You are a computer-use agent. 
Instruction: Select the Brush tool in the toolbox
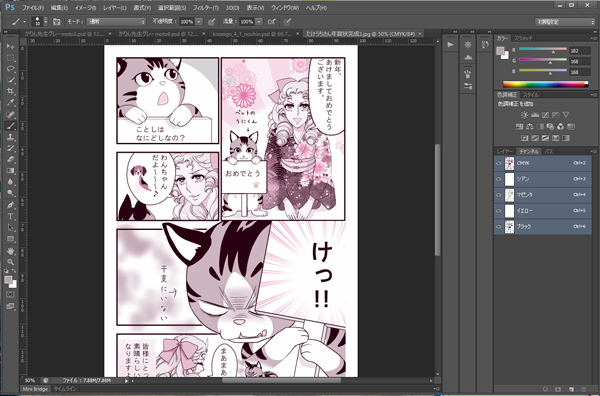[10, 125]
